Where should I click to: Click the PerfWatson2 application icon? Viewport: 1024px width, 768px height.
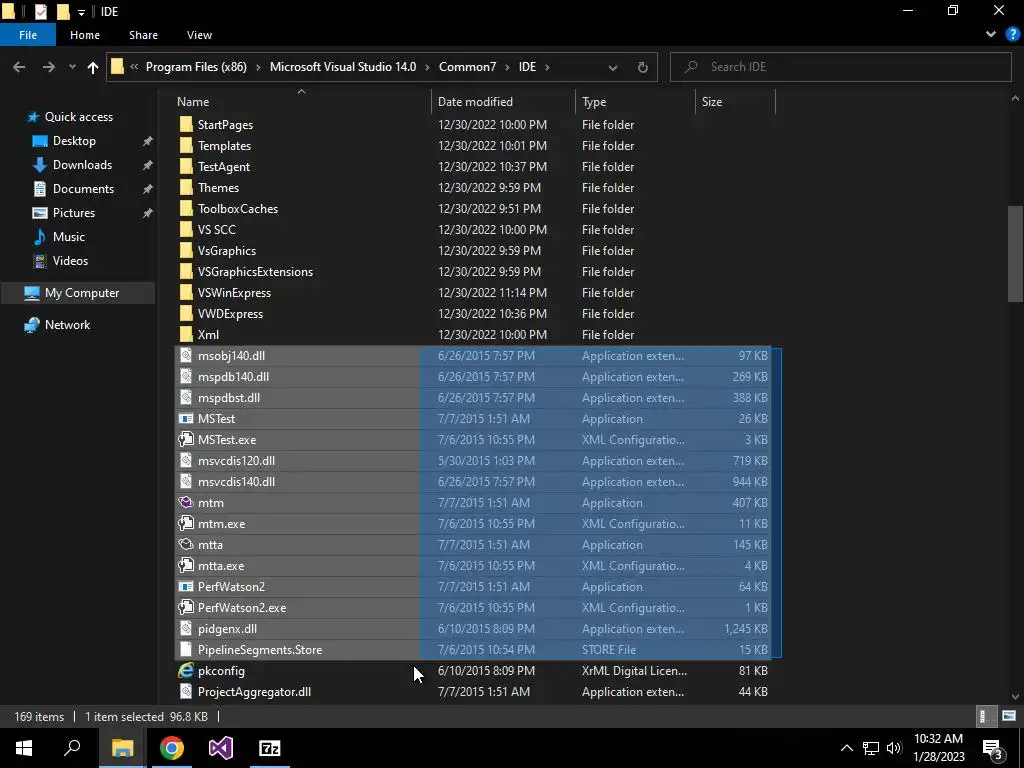click(x=186, y=586)
